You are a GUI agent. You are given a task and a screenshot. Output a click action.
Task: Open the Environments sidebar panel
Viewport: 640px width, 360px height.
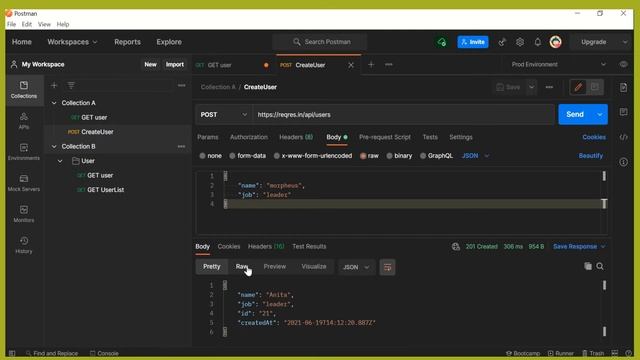click(x=24, y=152)
